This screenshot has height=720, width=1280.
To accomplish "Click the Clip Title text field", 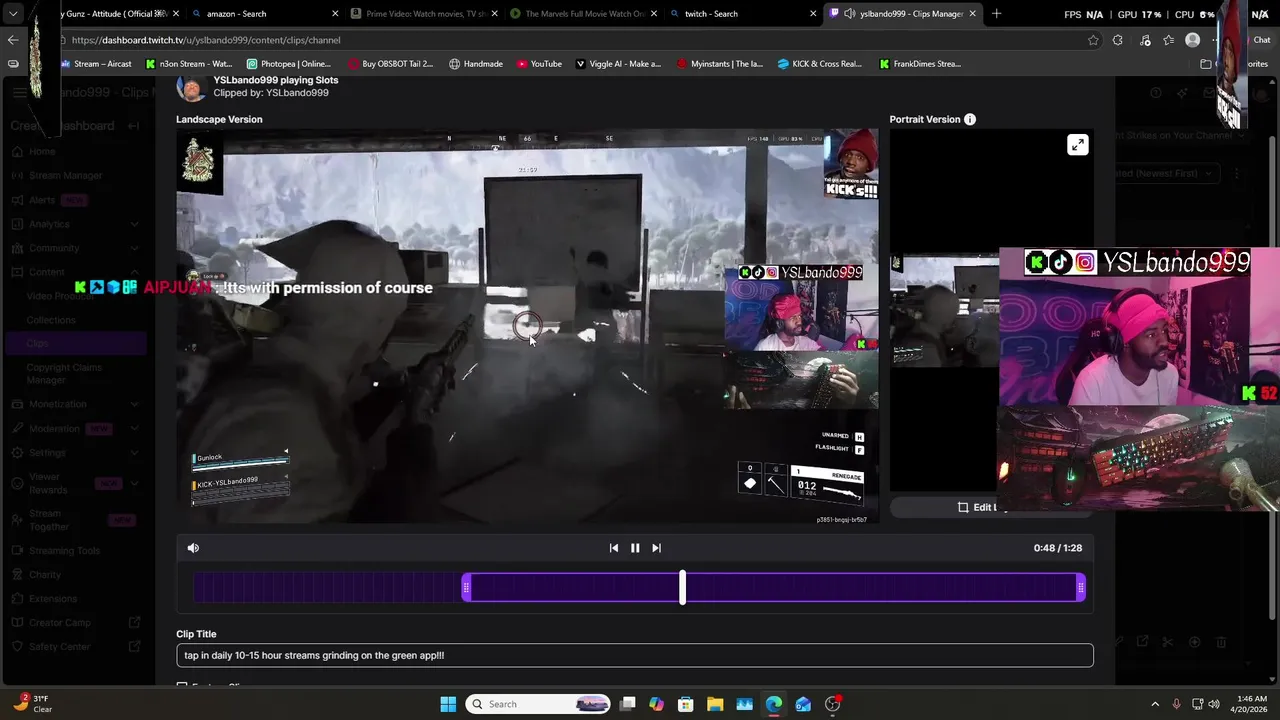I will pyautogui.click(x=635, y=655).
